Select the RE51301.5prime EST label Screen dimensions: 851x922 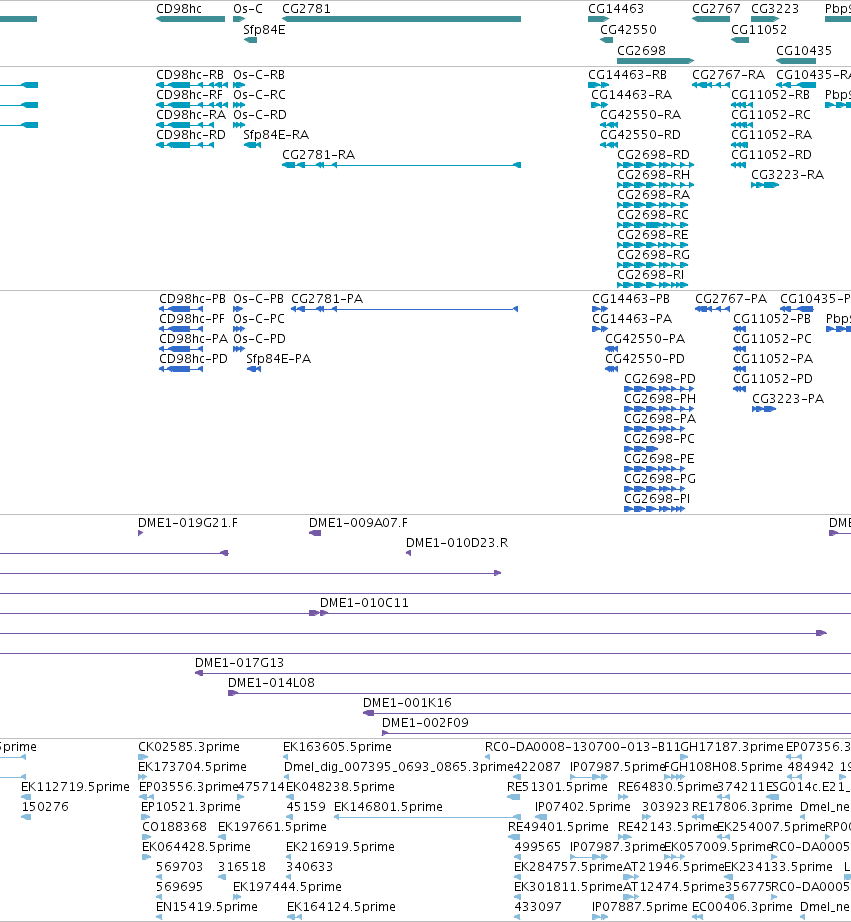tap(557, 787)
